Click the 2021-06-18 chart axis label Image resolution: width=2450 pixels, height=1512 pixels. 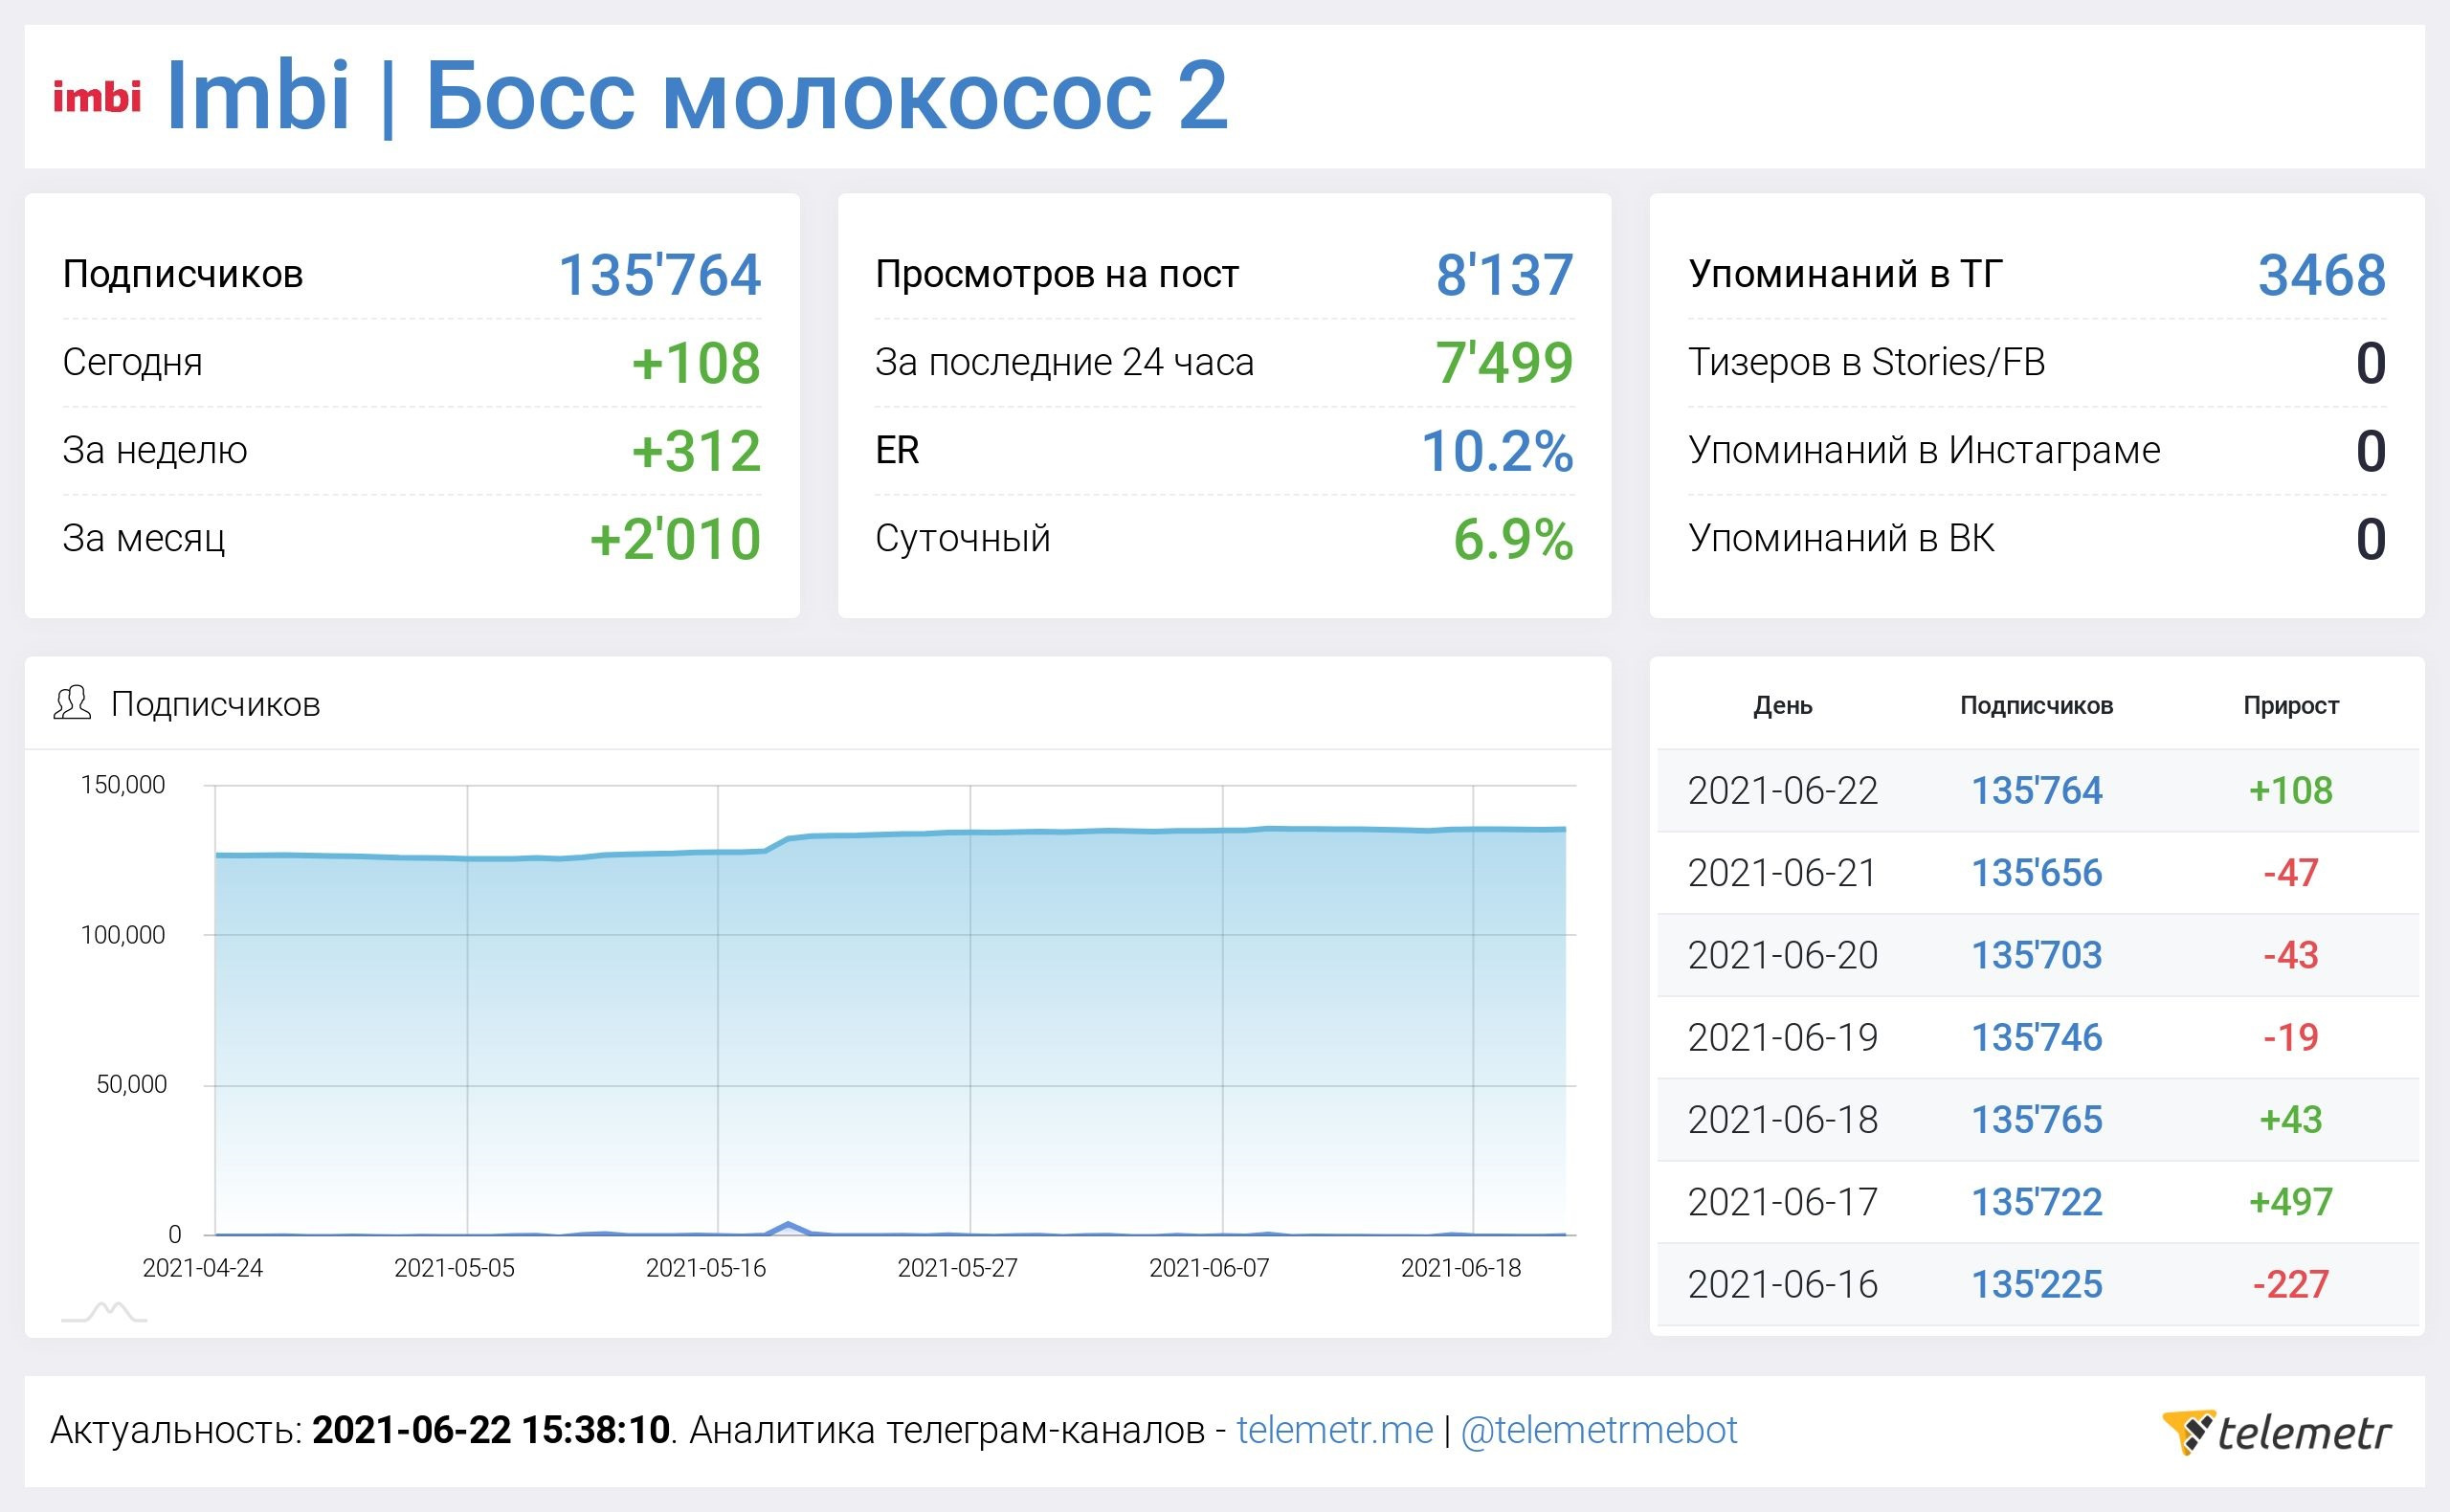click(x=1460, y=1268)
